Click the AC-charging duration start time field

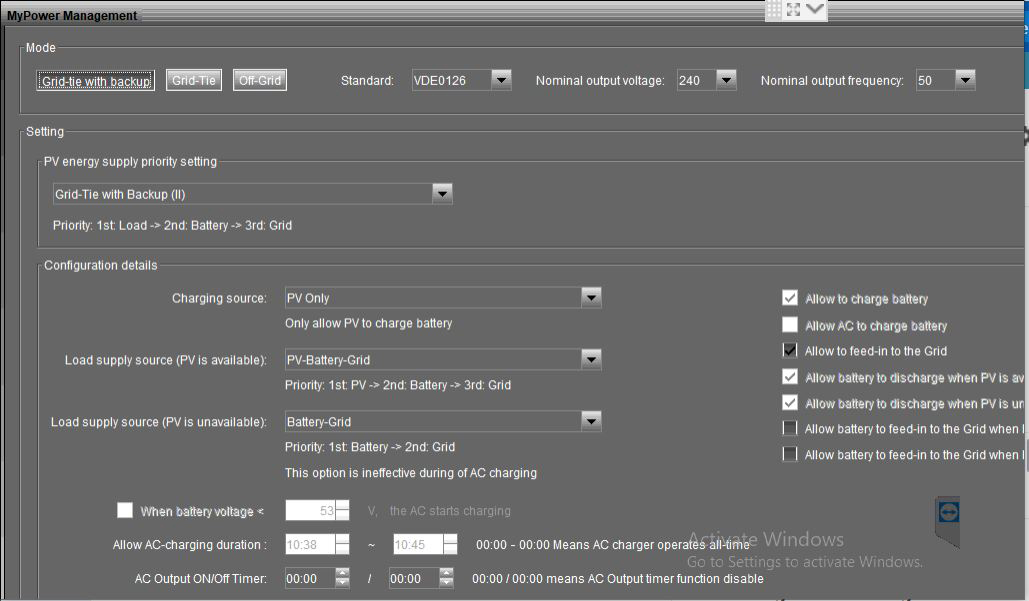tap(309, 545)
